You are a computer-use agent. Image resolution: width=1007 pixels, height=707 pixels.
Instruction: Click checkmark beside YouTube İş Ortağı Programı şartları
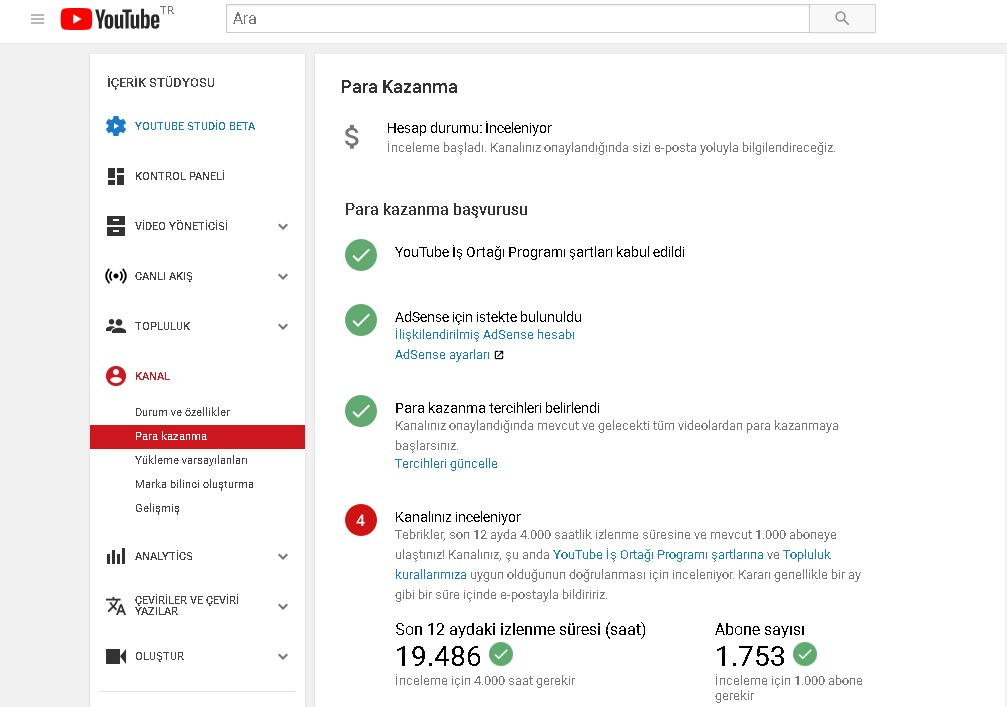coord(361,255)
